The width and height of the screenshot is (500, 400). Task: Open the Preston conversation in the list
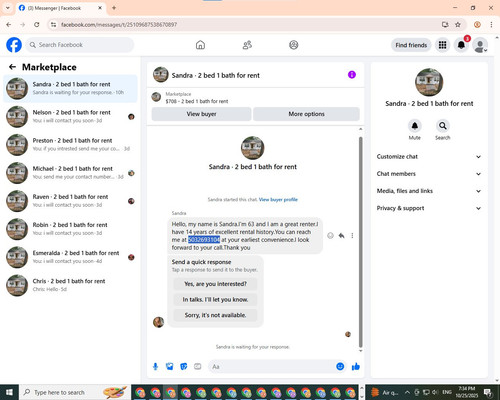coord(70,145)
